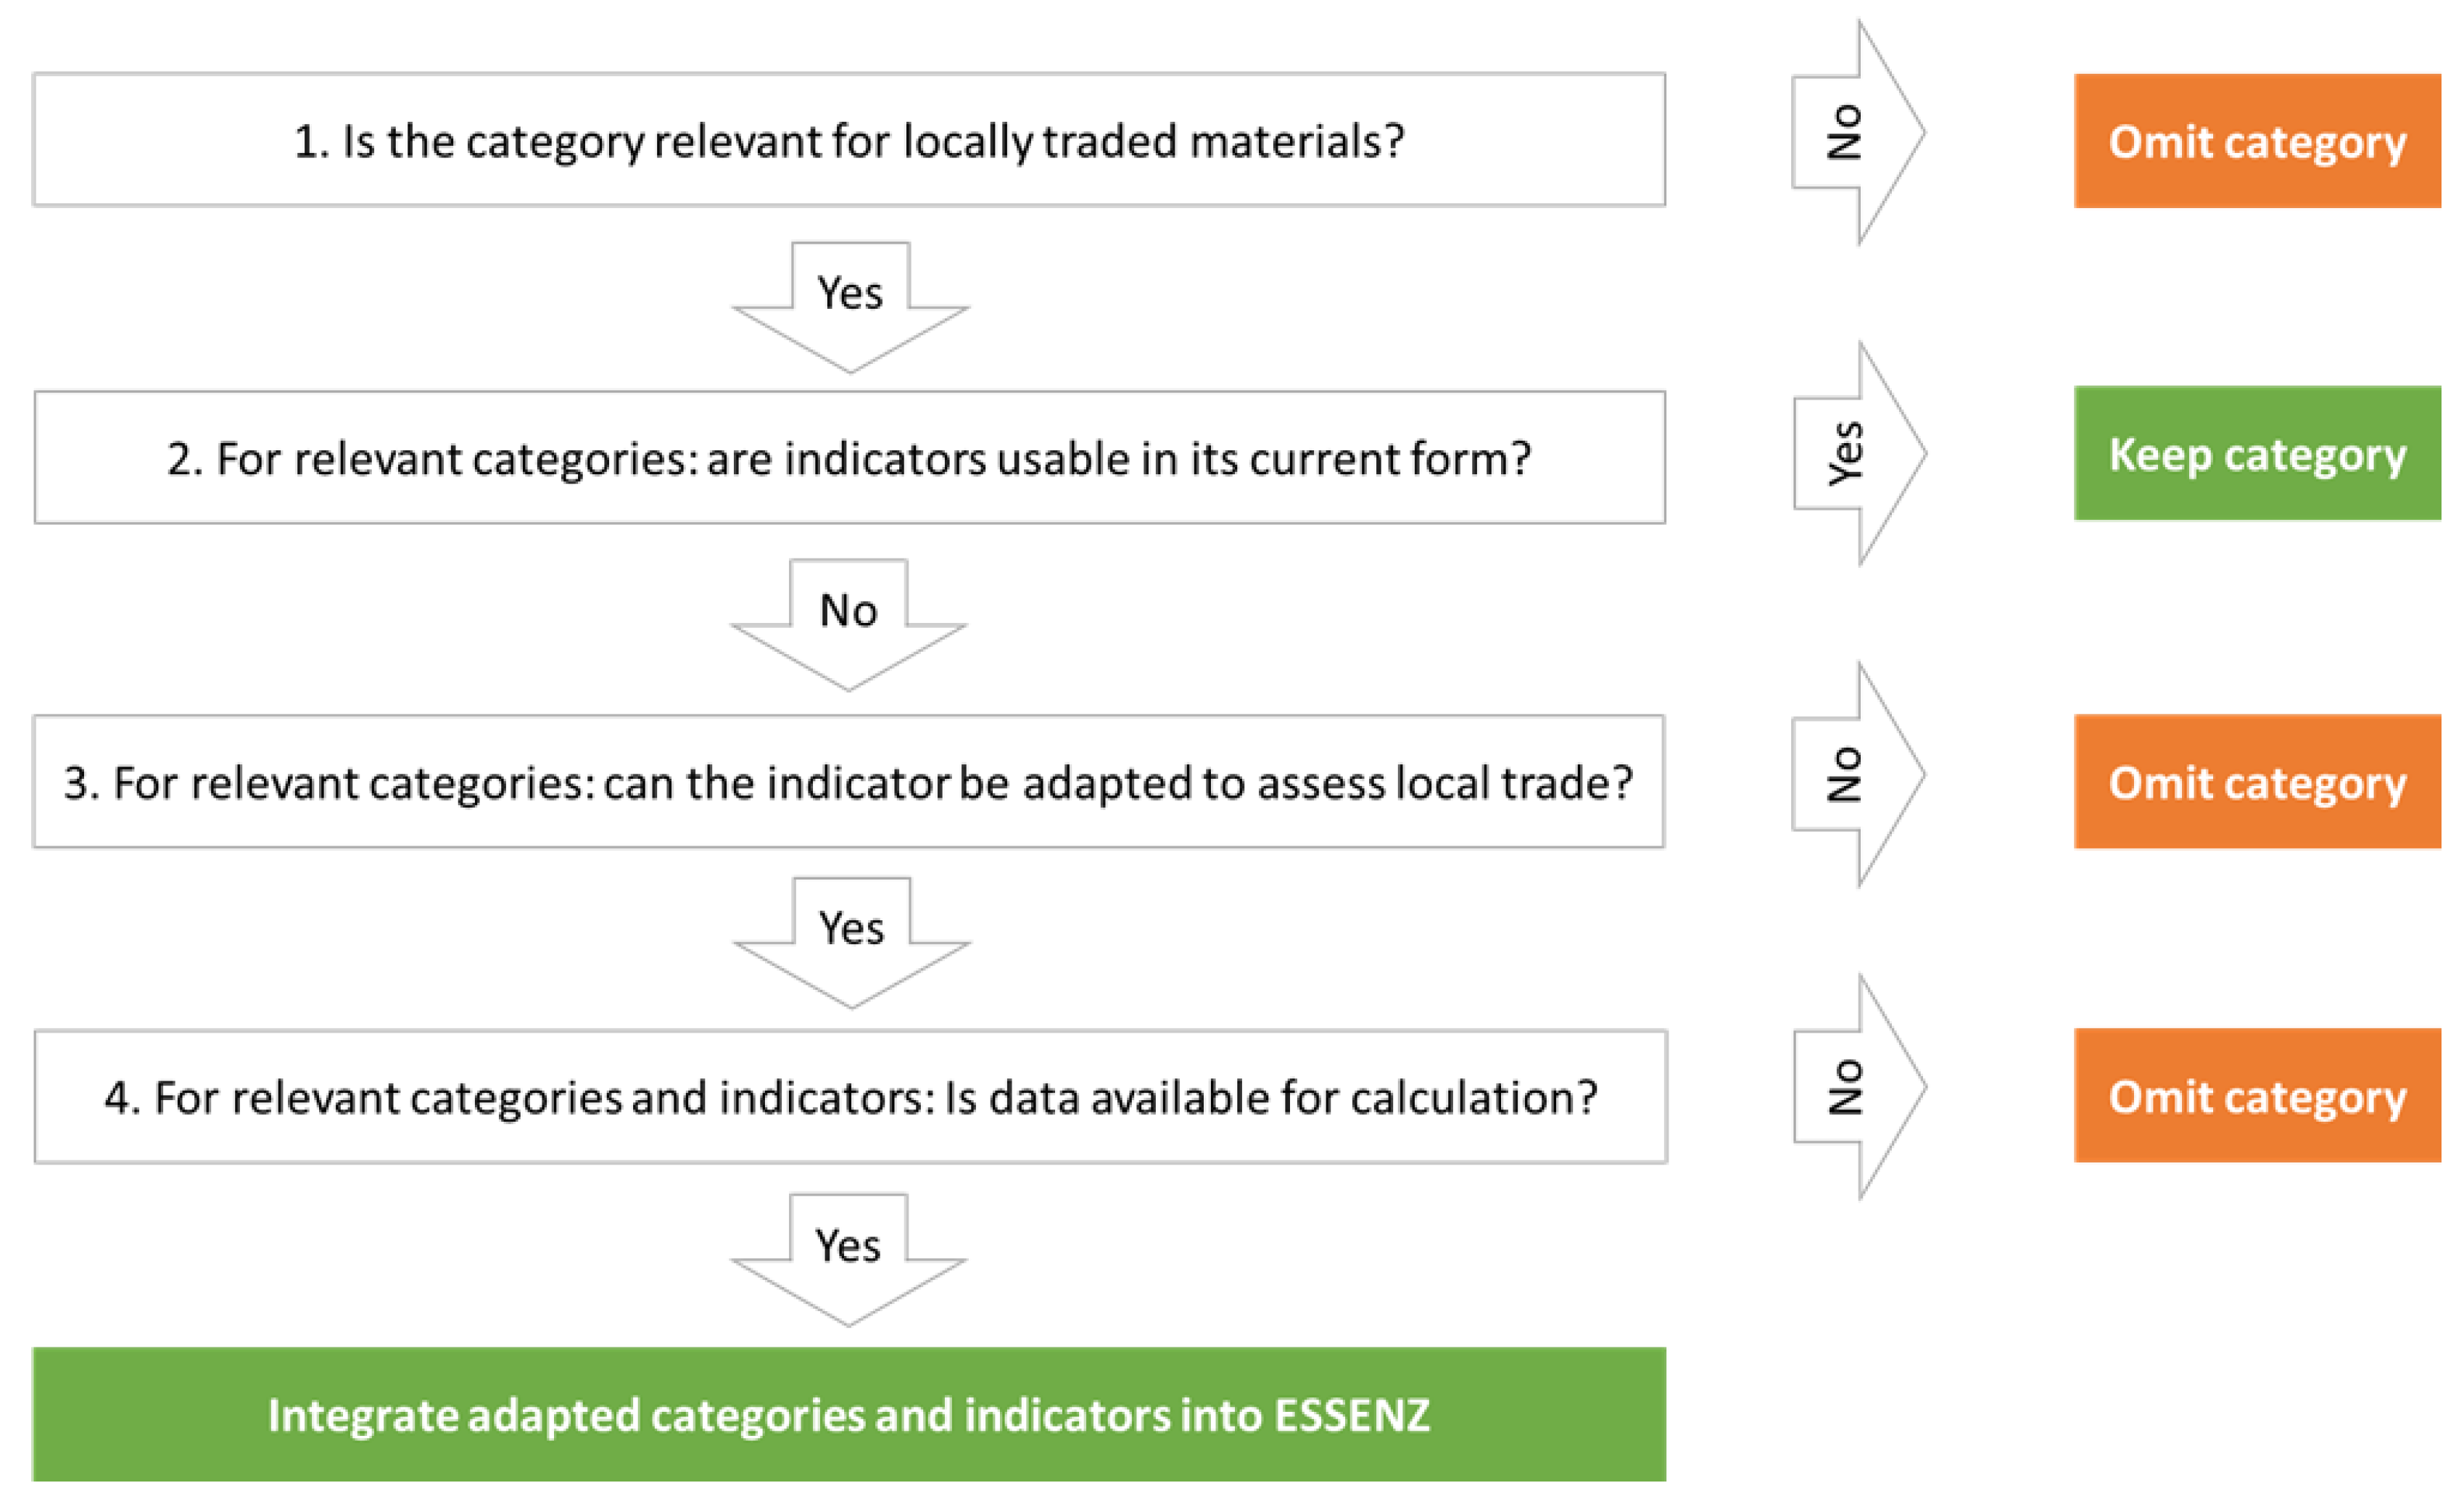Select the green Keep category box
2464x1504 pixels.
click(2256, 454)
